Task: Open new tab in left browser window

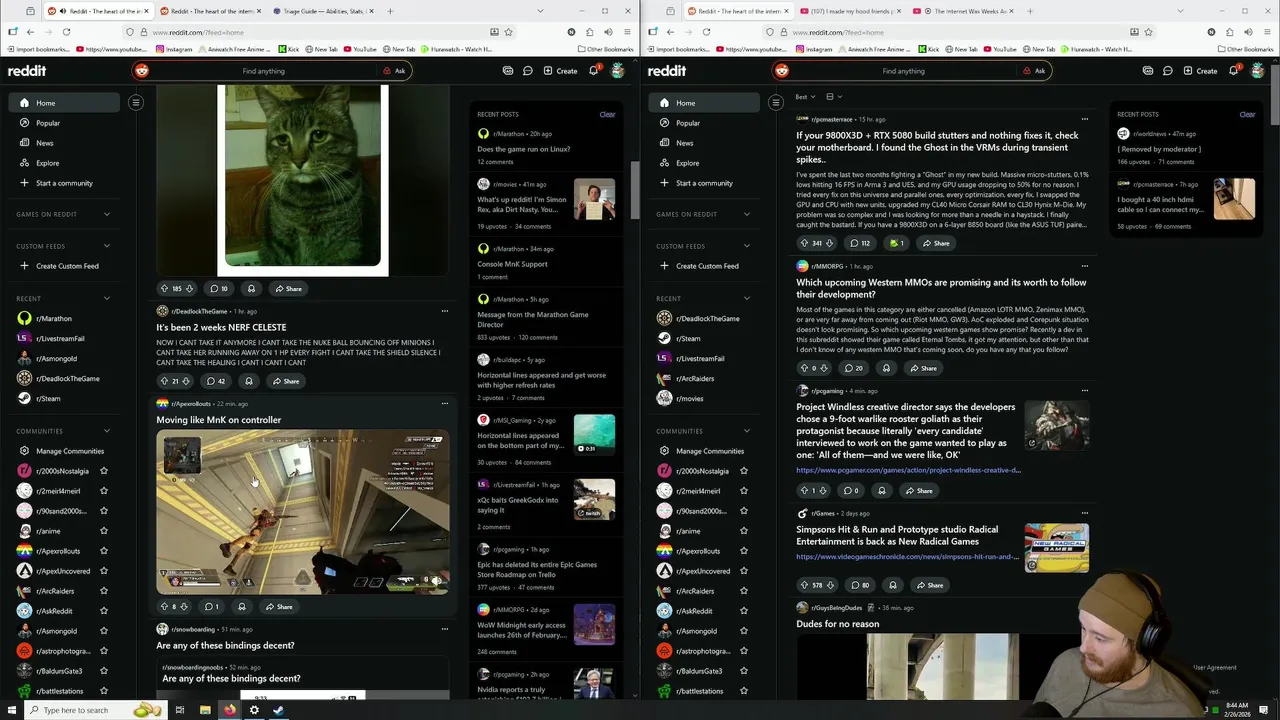Action: (x=390, y=11)
